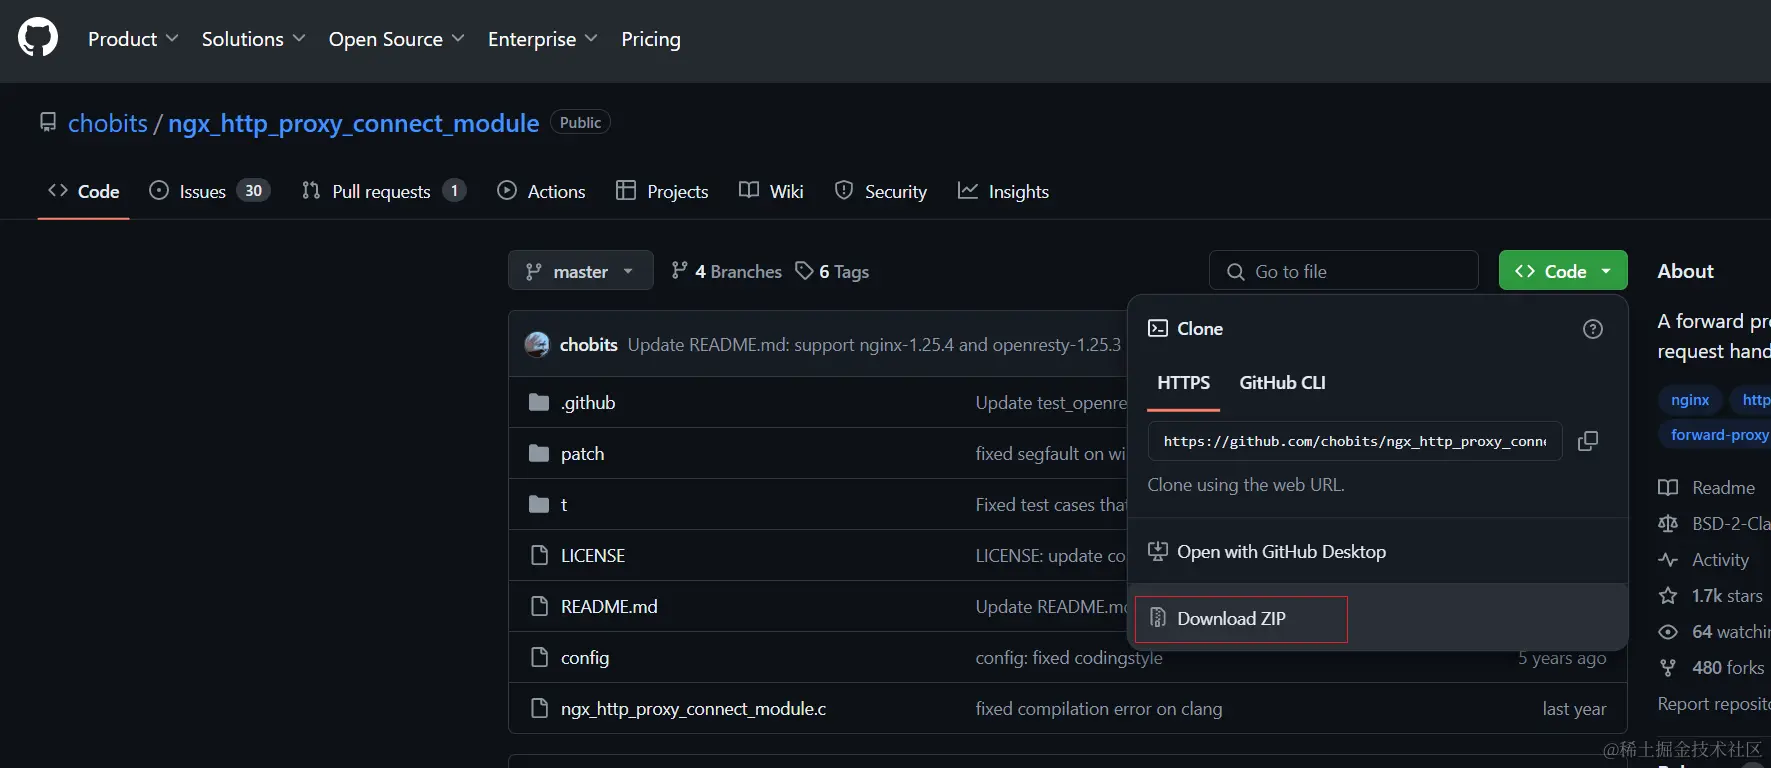This screenshot has width=1771, height=768.
Task: Open the Product menu
Action: pos(133,39)
